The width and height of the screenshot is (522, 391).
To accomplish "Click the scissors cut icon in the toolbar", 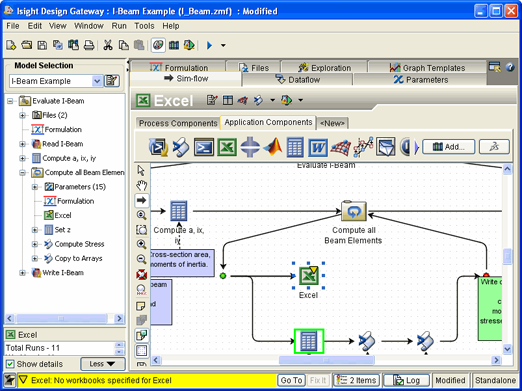I will (107, 45).
